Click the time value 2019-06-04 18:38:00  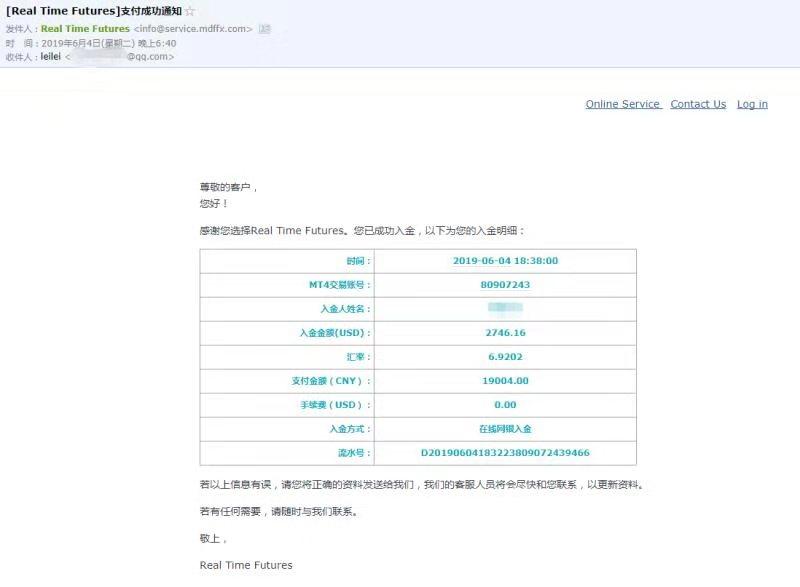coord(505,261)
